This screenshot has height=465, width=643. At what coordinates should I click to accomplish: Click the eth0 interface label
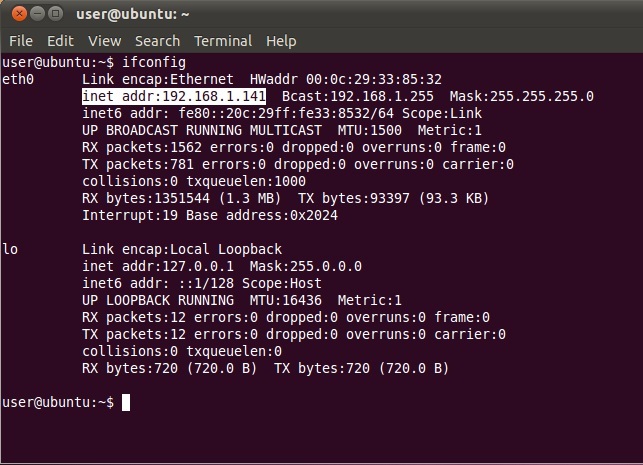(x=18, y=79)
